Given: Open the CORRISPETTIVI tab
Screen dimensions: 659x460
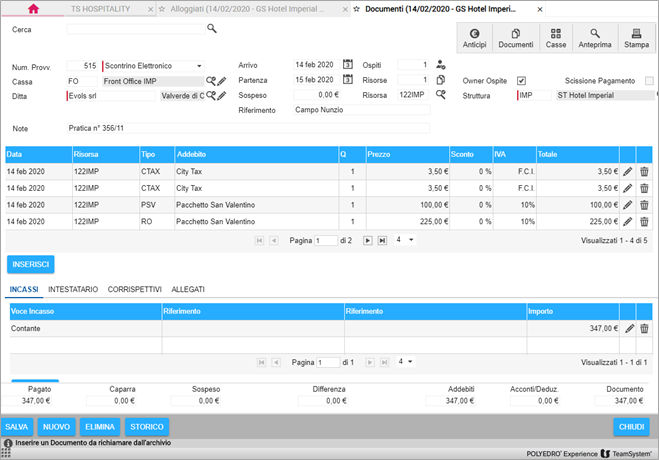Looking at the screenshot, I should pos(134,289).
